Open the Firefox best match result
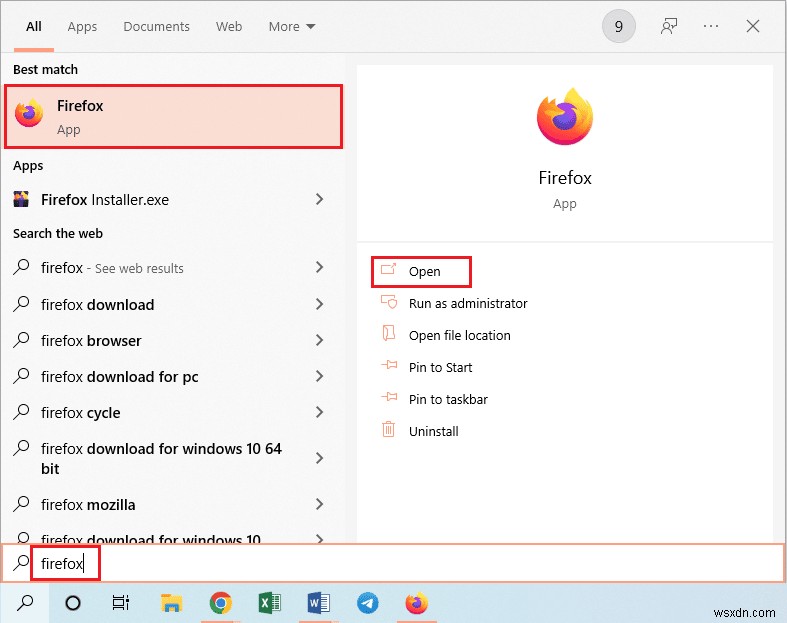787x623 pixels. point(174,116)
